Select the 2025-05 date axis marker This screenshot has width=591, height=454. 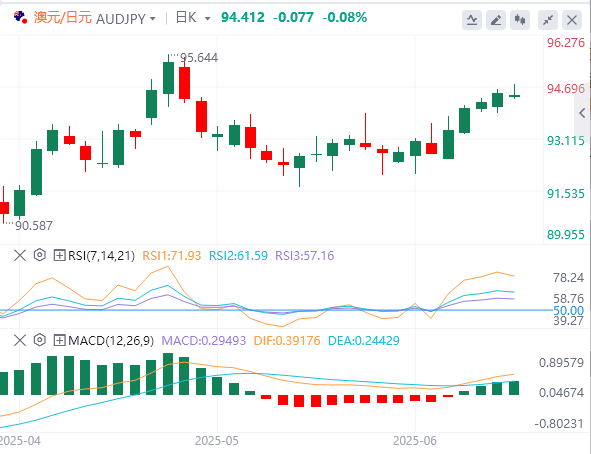217,441
